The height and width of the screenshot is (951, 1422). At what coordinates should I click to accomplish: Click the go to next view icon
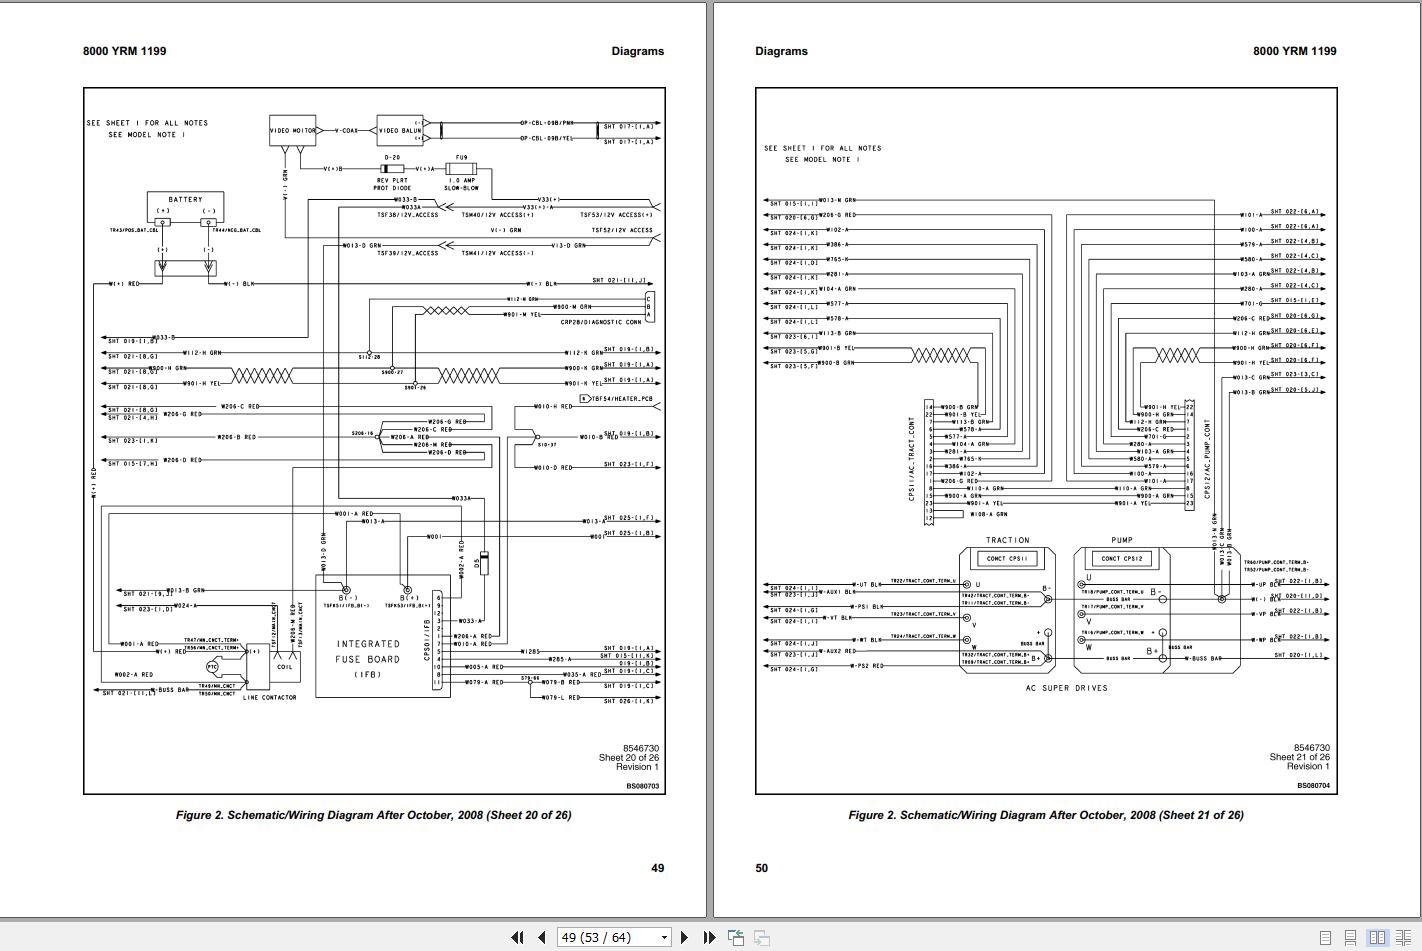point(762,937)
